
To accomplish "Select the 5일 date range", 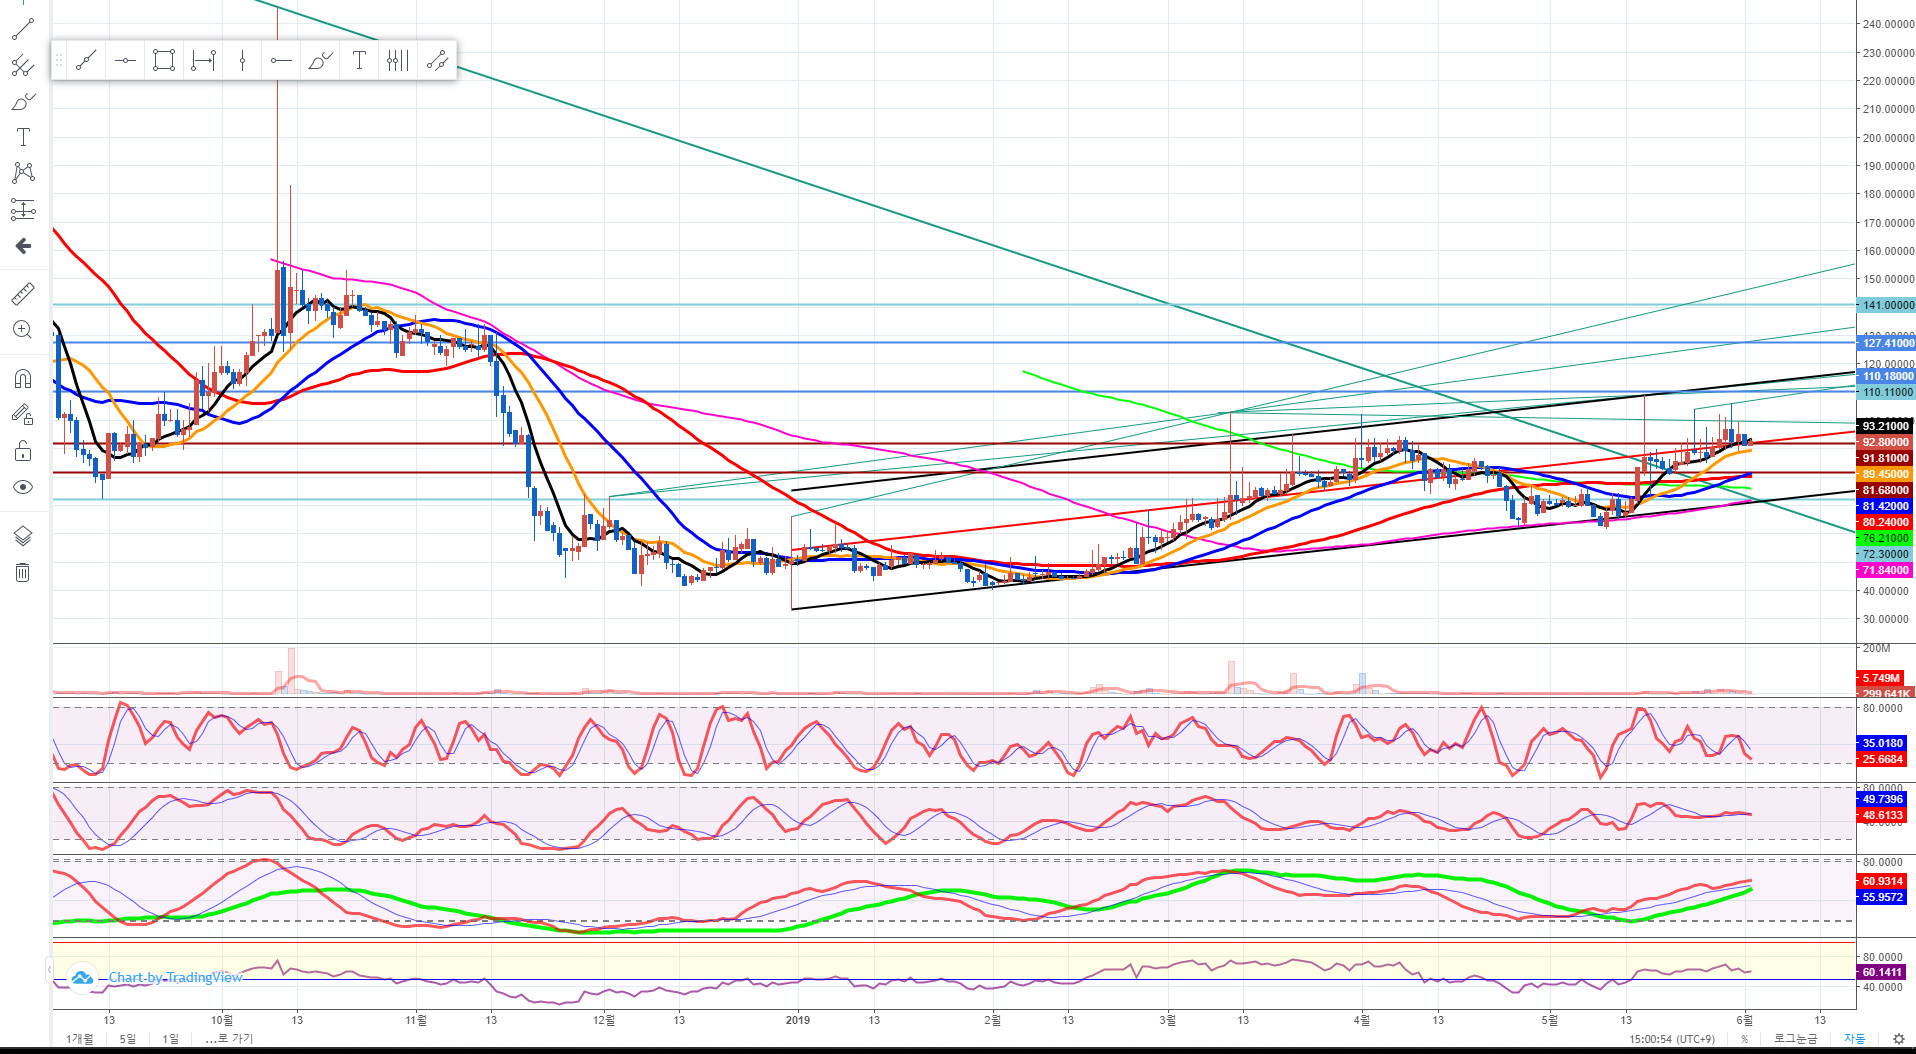I will [128, 1039].
